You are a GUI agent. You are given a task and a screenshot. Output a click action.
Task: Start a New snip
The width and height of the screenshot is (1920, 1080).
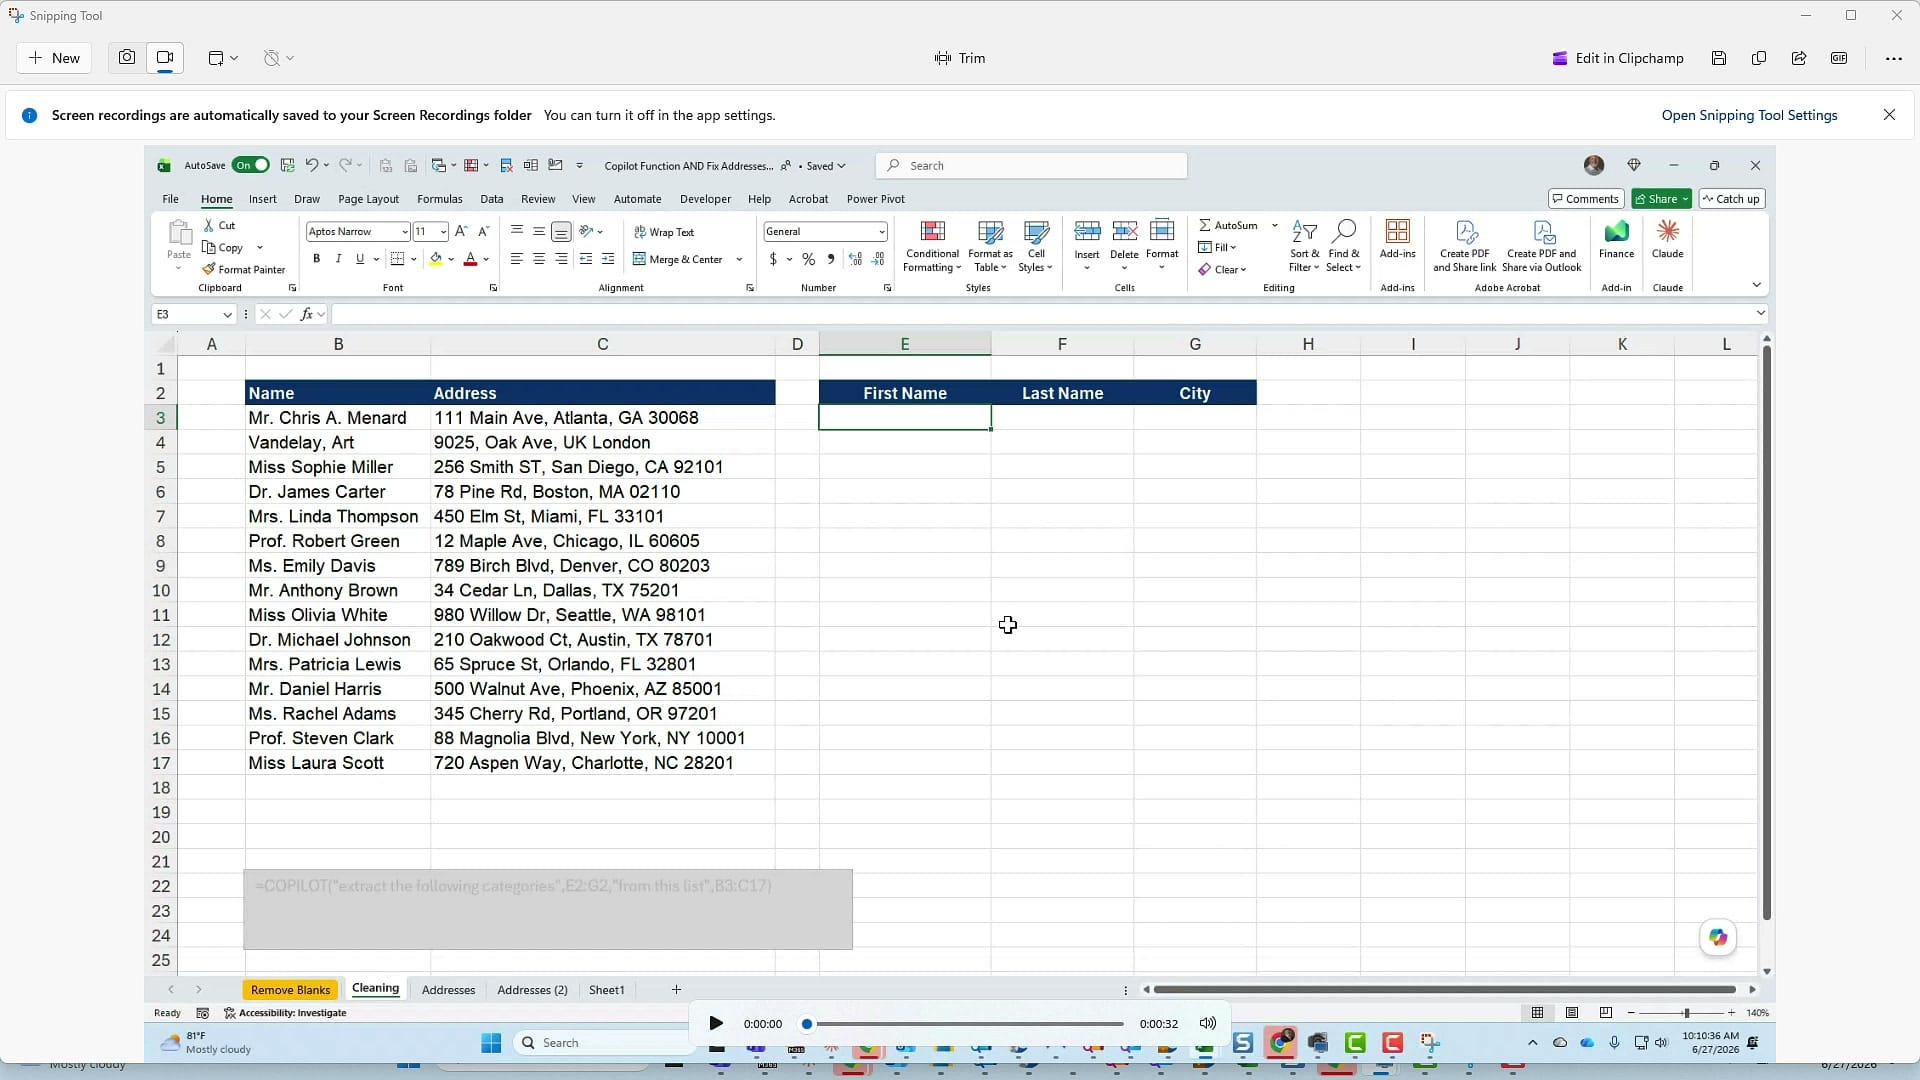pos(54,58)
